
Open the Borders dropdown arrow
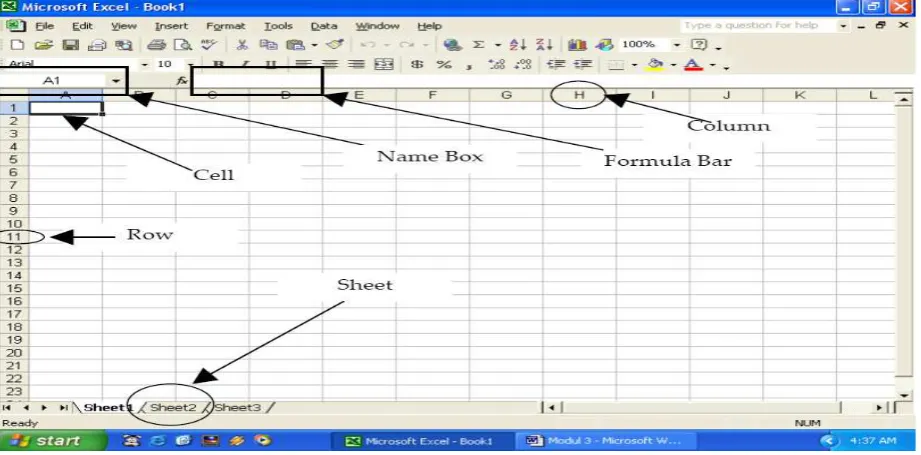(634, 65)
